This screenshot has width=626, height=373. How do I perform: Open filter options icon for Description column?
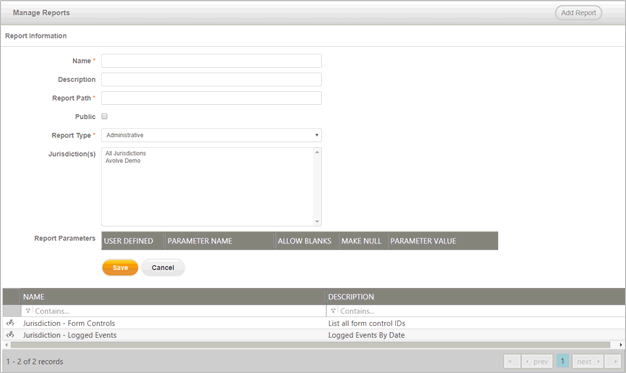coord(333,311)
